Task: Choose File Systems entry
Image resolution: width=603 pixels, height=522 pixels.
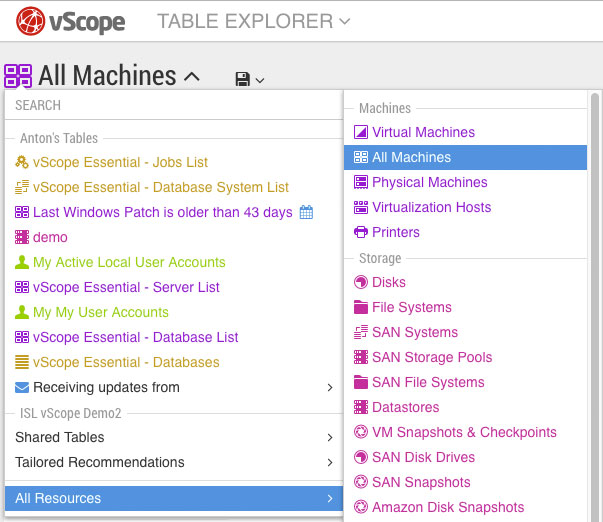Action: point(412,307)
